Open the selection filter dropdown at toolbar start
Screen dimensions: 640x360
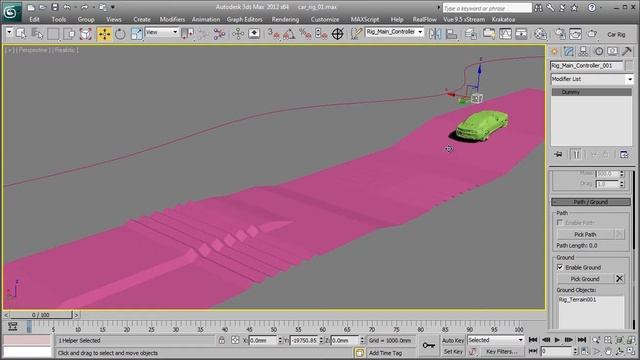[x=9, y=33]
